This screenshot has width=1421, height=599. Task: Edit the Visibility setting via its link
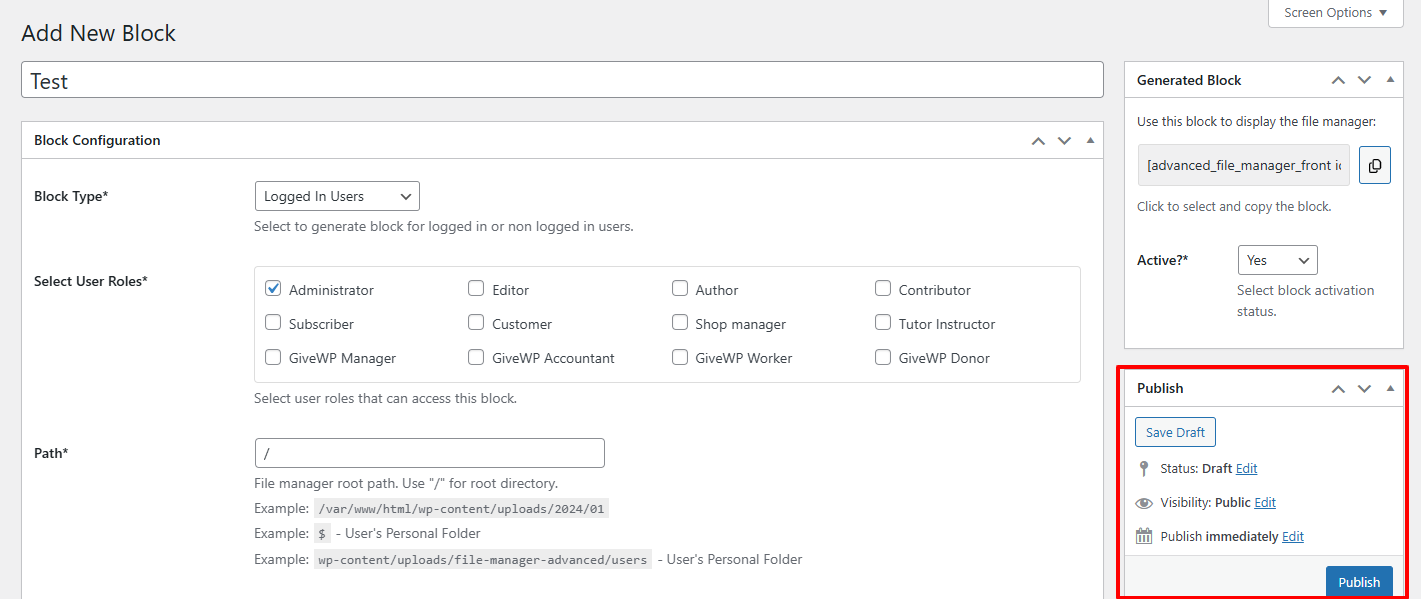1266,502
